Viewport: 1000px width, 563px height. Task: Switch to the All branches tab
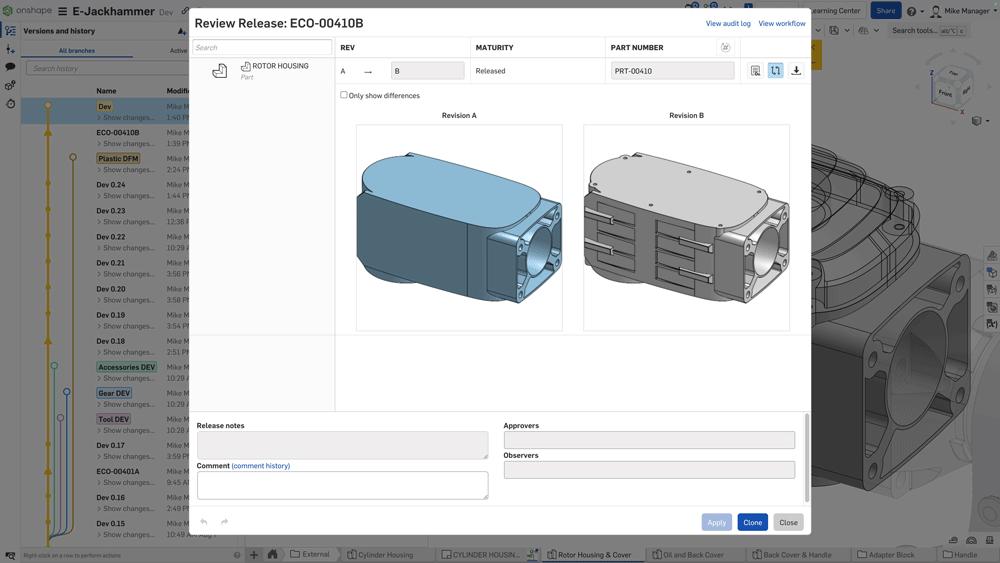tap(77, 50)
